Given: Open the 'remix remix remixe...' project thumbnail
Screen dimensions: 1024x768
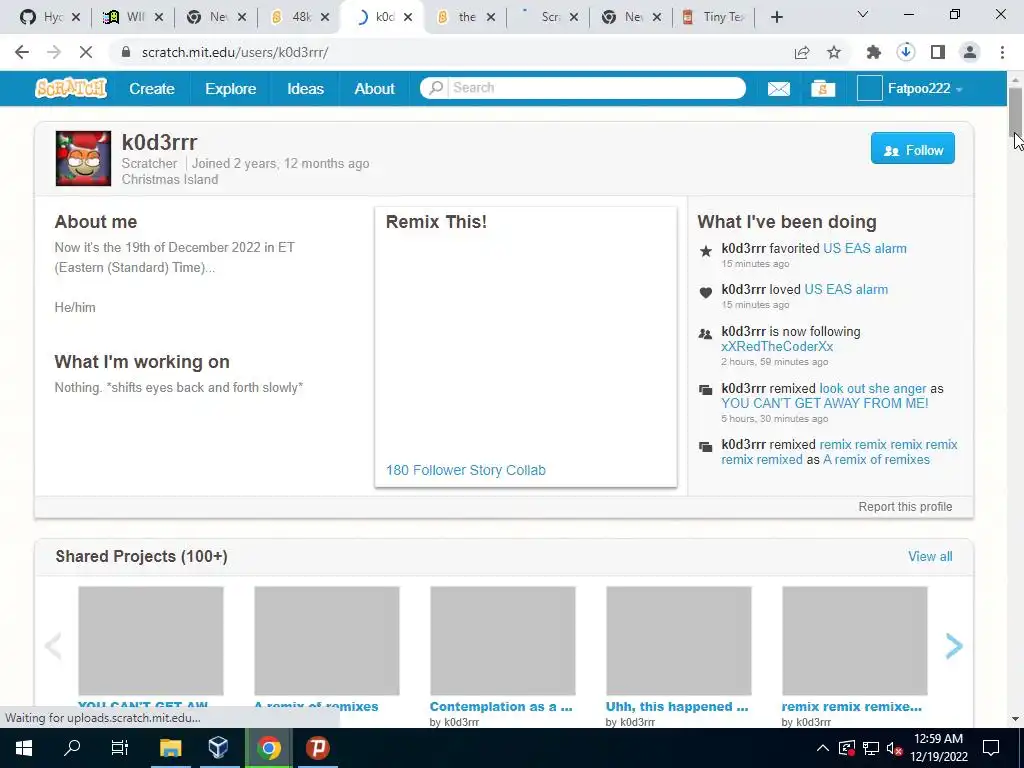Looking at the screenshot, I should (x=855, y=641).
